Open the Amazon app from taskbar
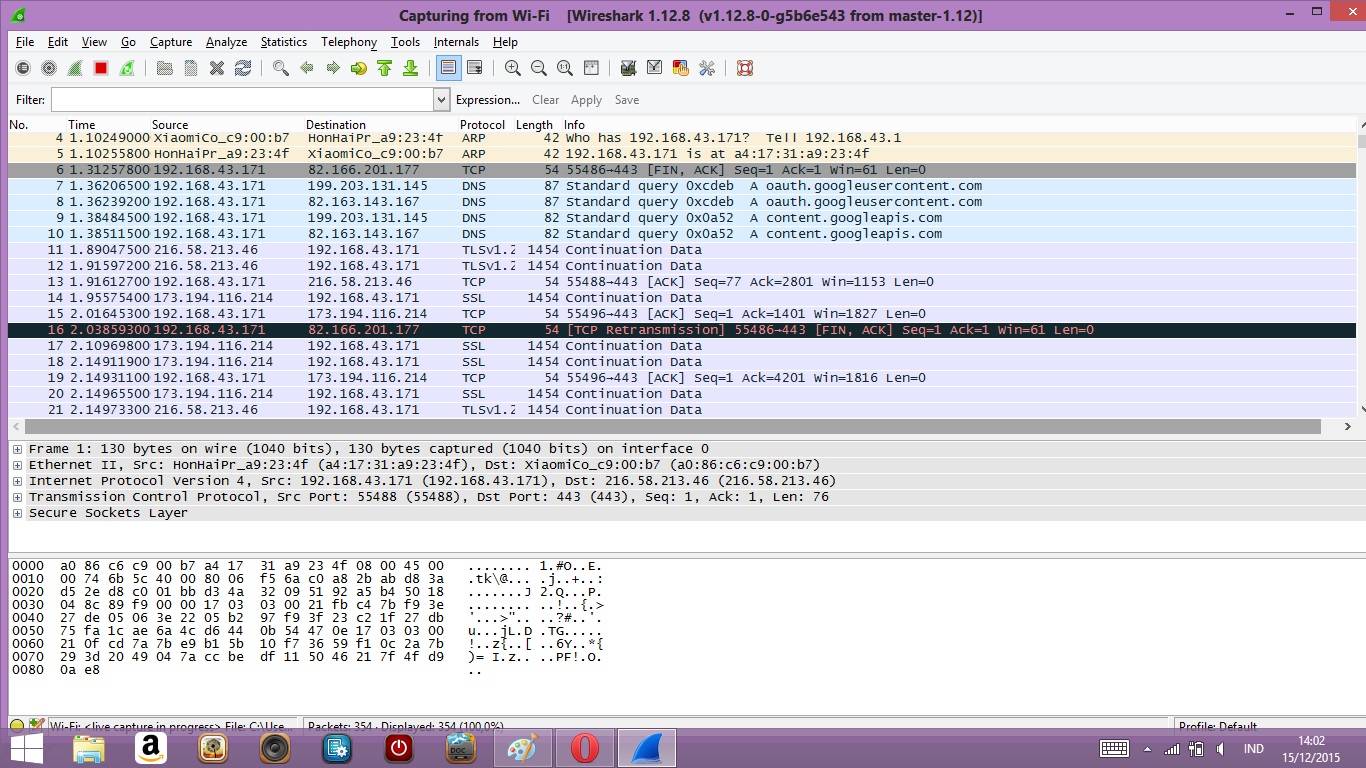 pos(151,749)
